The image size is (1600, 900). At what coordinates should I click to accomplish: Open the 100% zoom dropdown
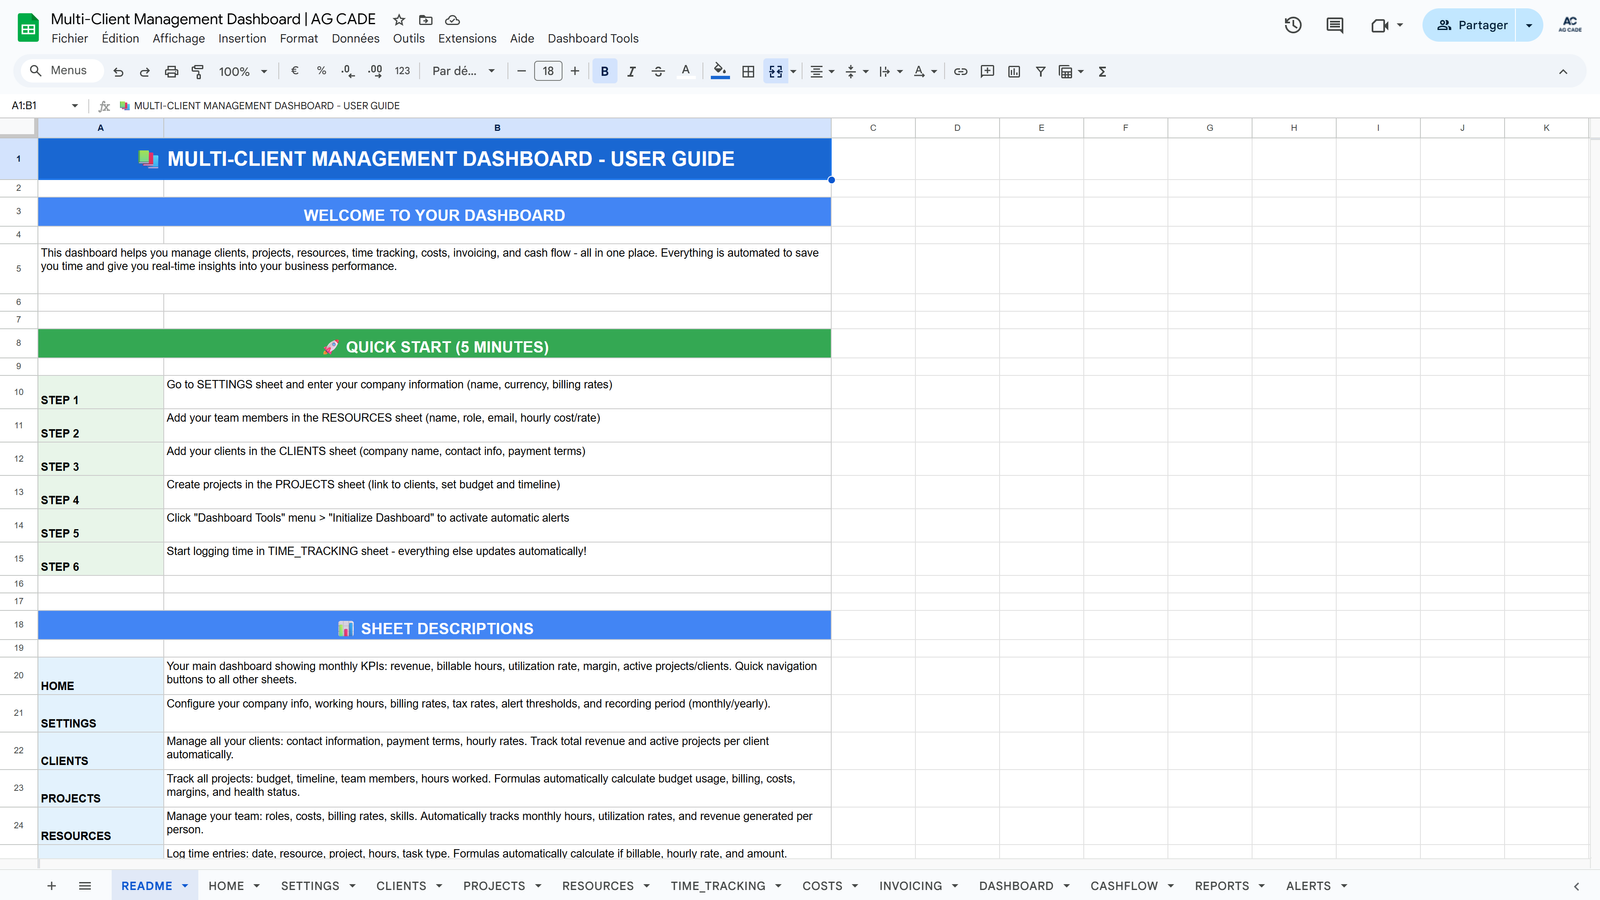[x=243, y=71]
